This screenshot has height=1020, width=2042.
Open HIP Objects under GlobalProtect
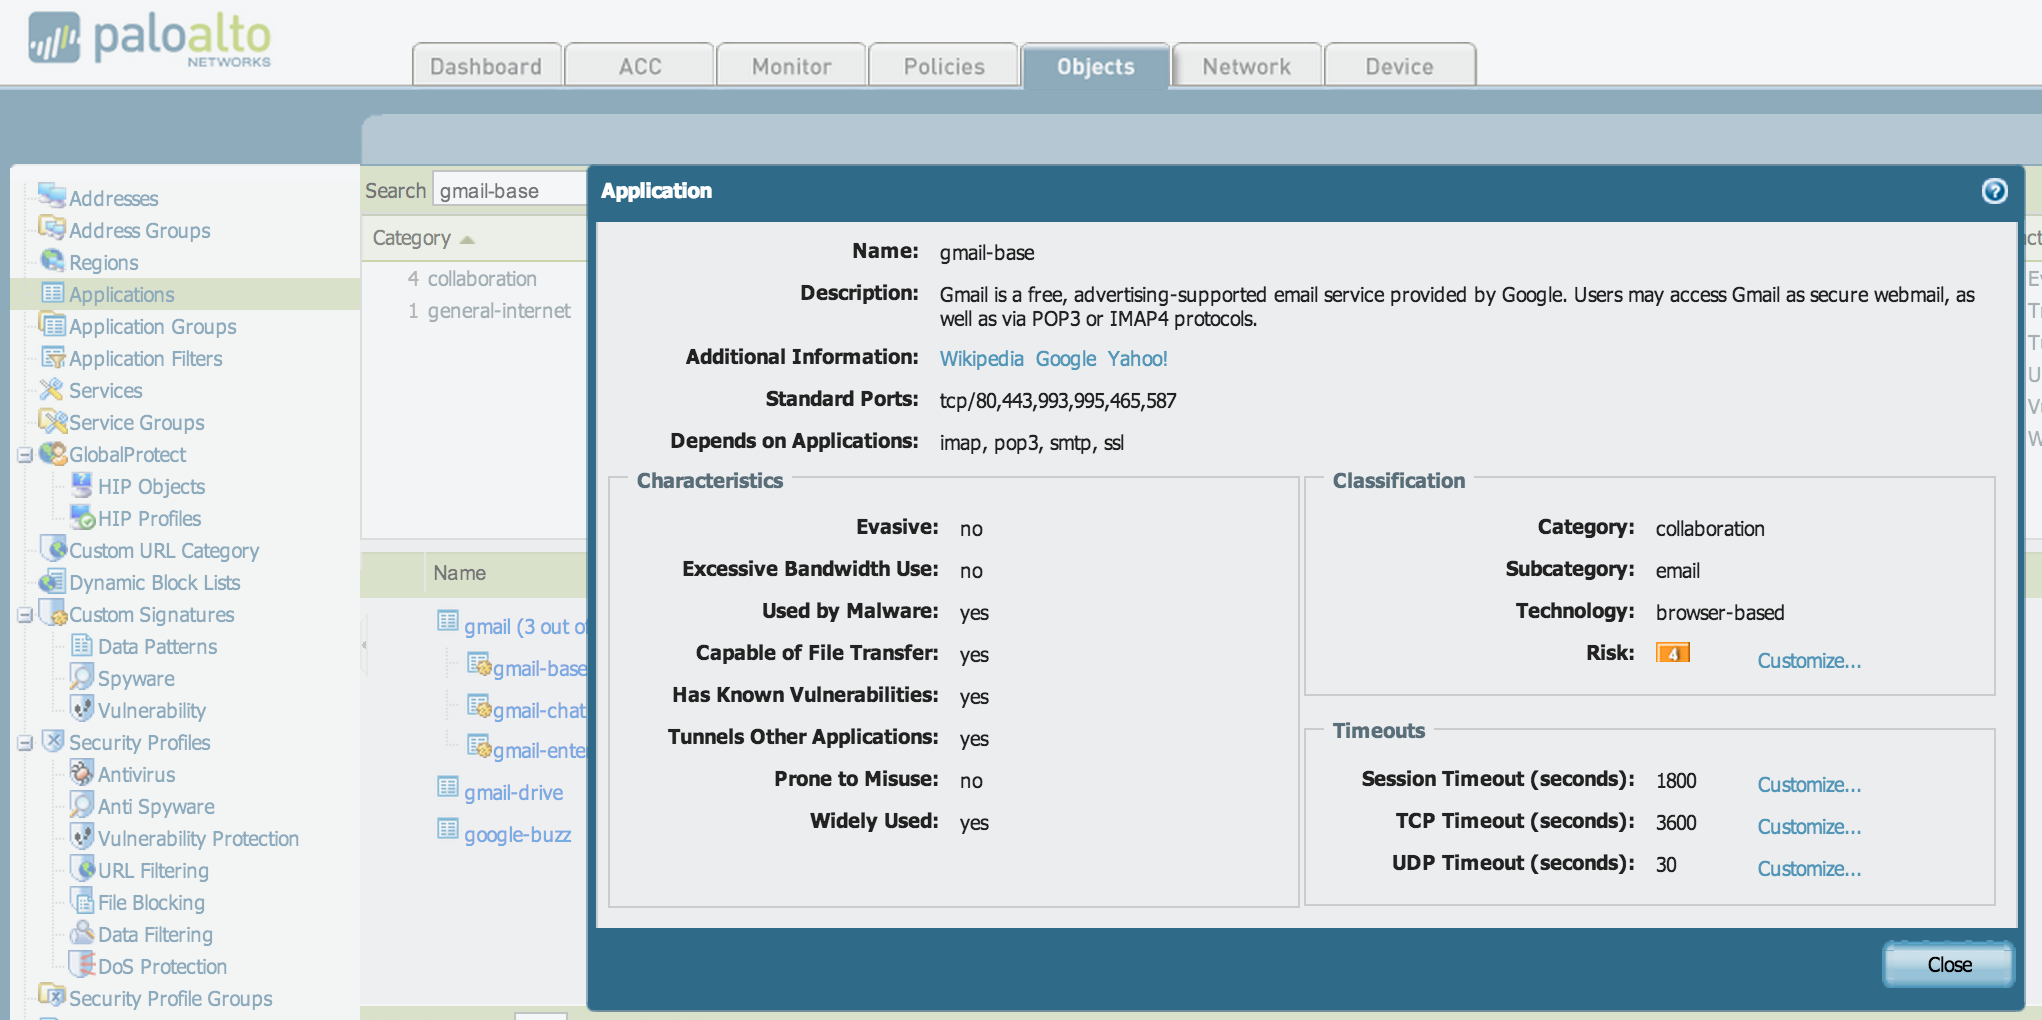click(x=152, y=486)
